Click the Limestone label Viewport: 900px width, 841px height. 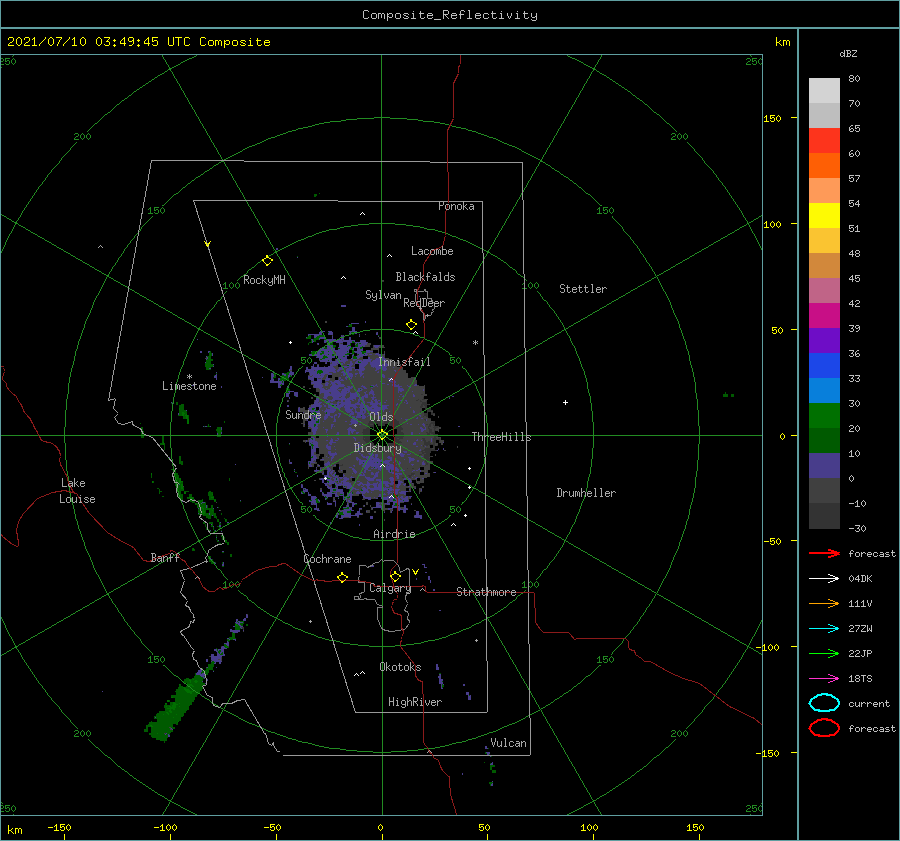point(189,386)
